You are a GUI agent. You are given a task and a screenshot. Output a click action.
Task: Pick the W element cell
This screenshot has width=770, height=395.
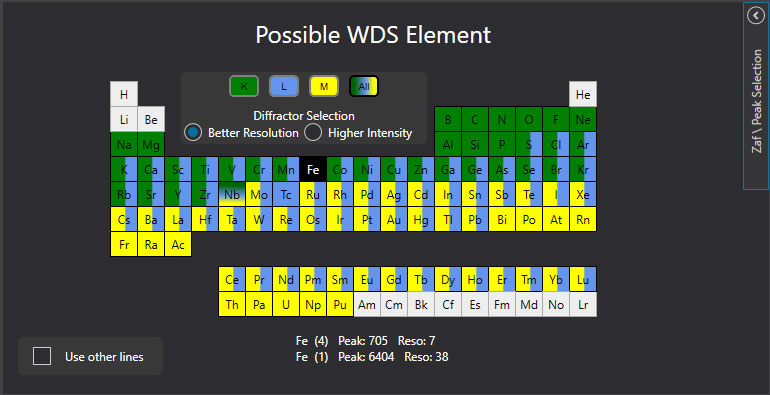(x=259, y=220)
